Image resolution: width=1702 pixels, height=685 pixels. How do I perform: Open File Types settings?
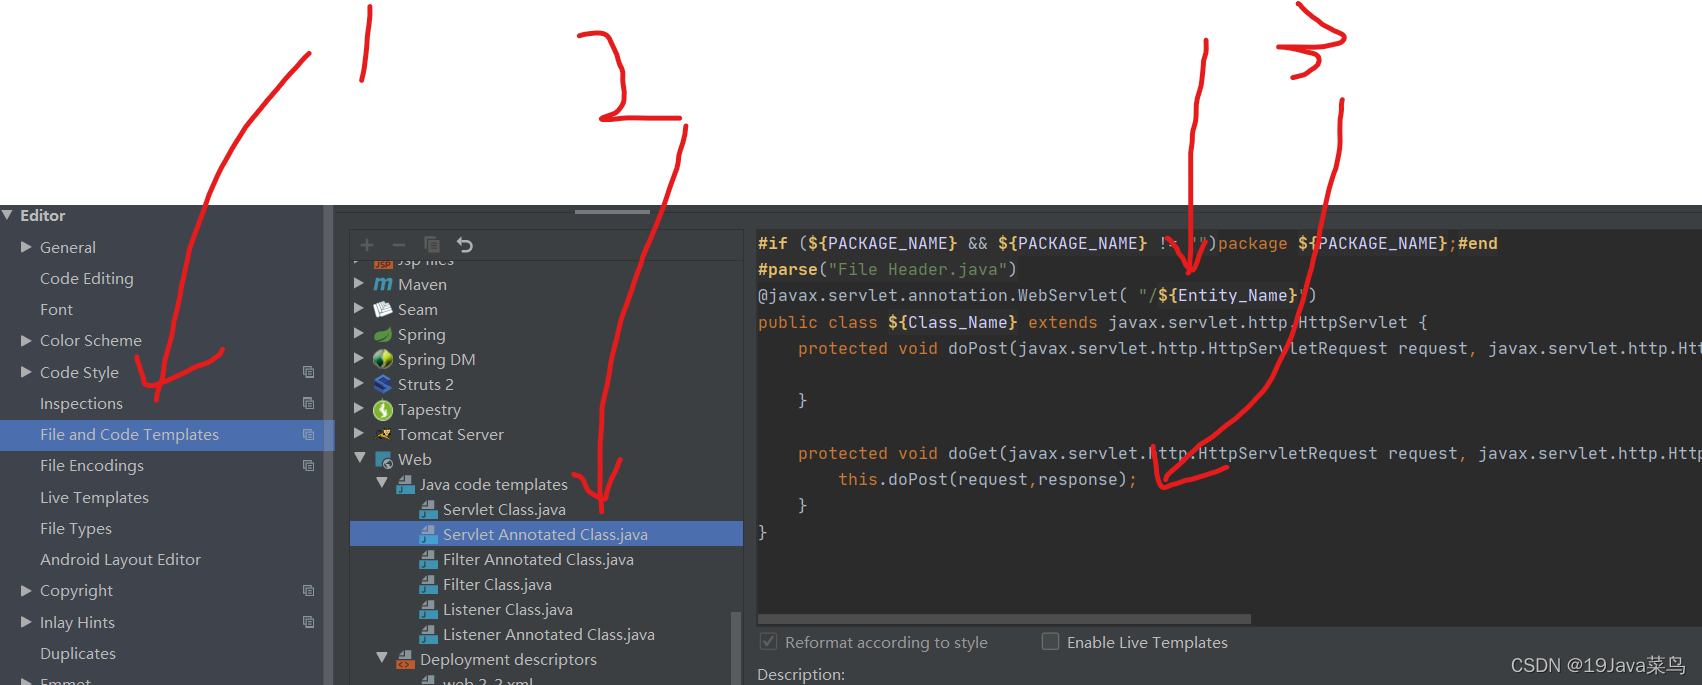click(x=76, y=529)
